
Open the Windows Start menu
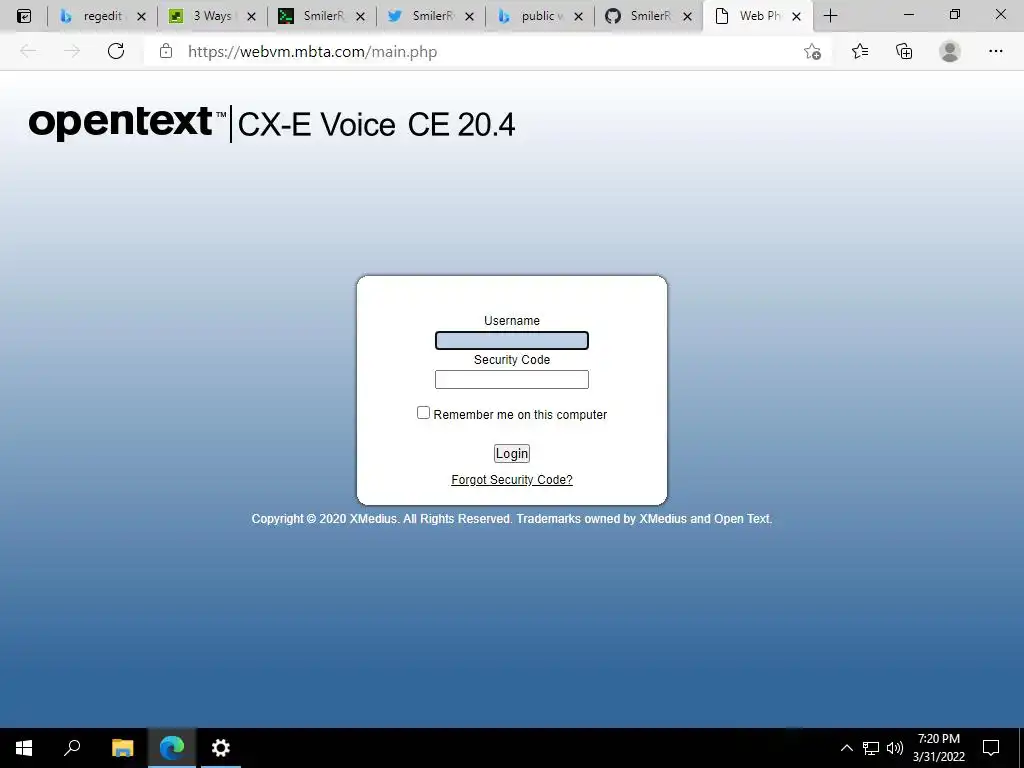(x=24, y=748)
